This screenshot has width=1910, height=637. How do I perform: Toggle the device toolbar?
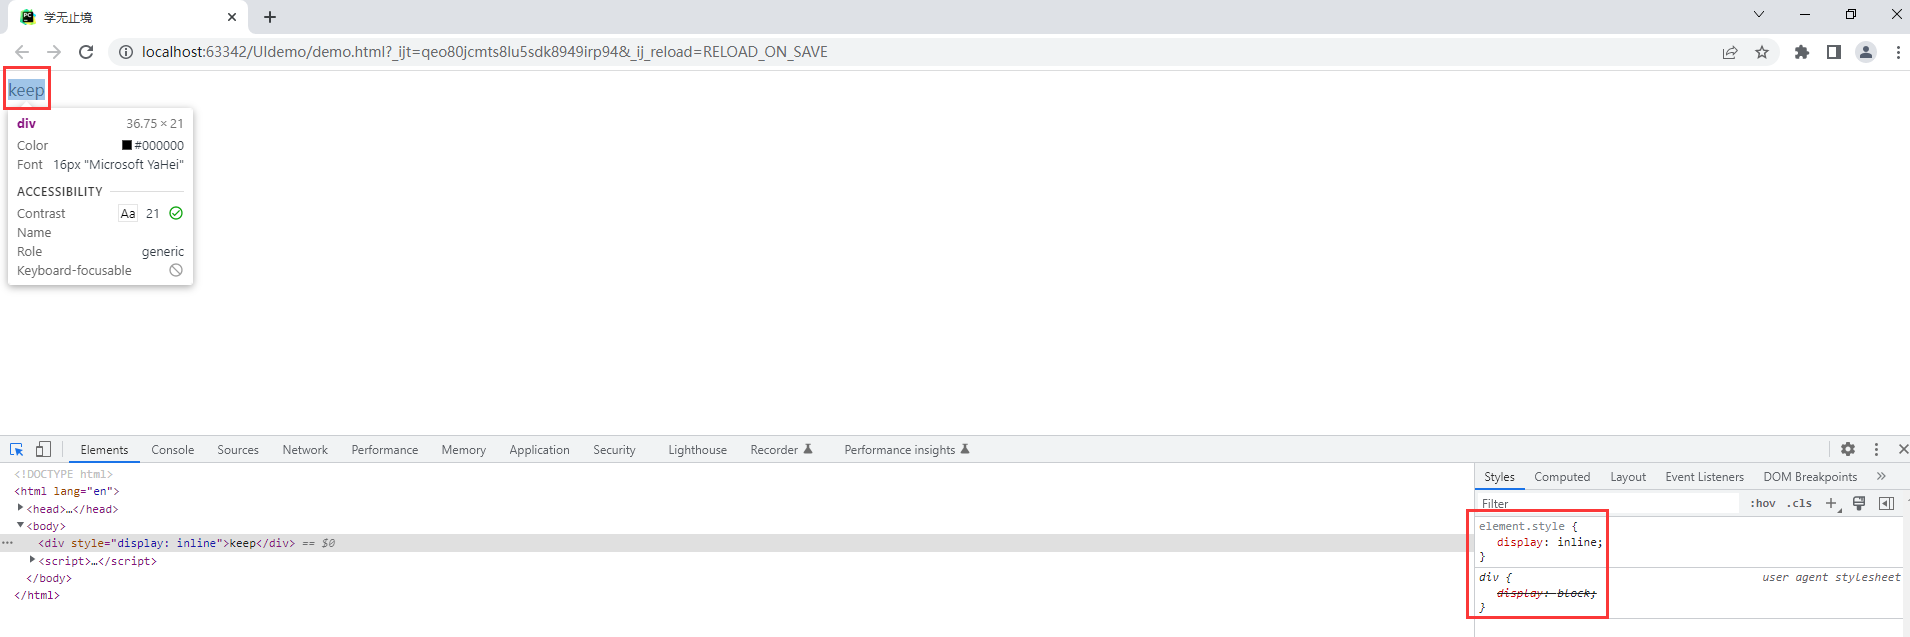point(43,450)
